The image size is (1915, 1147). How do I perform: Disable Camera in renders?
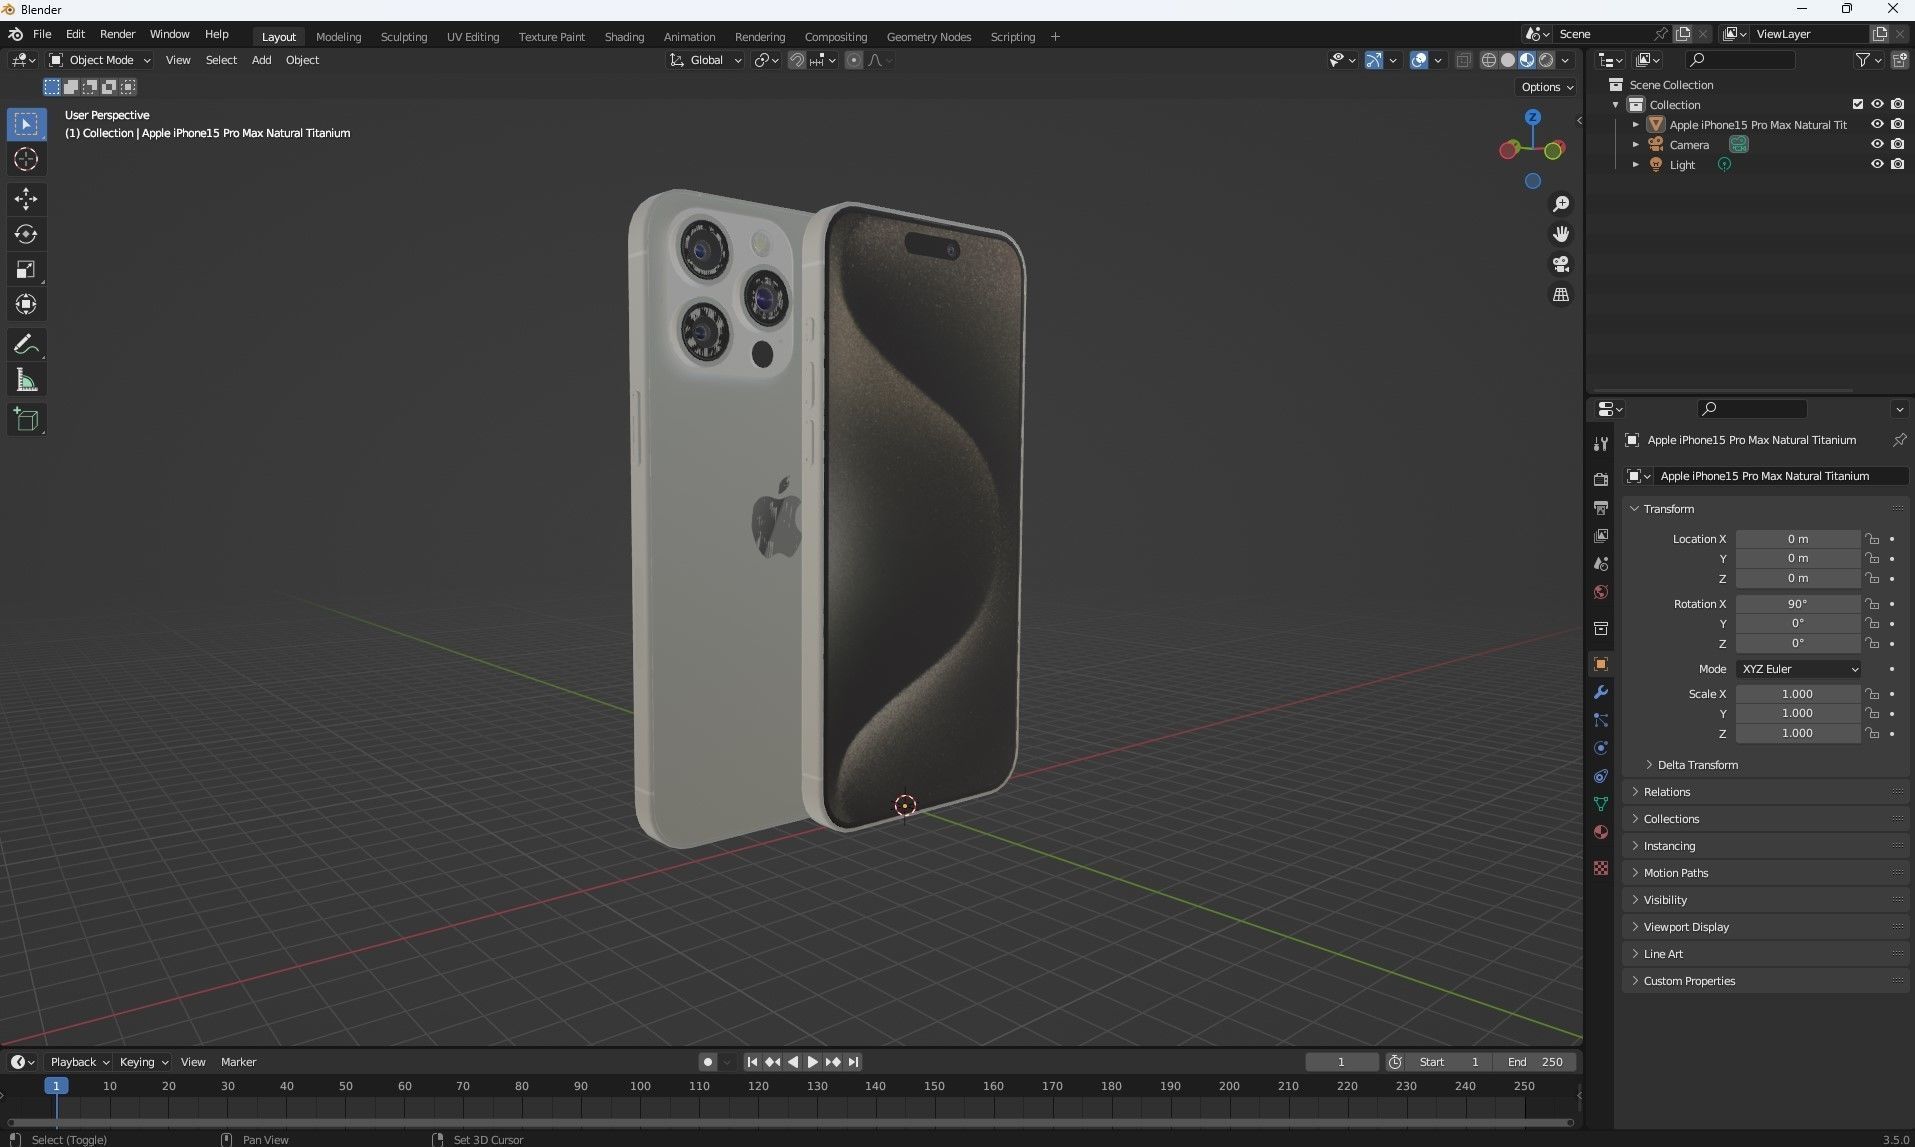pos(1897,144)
